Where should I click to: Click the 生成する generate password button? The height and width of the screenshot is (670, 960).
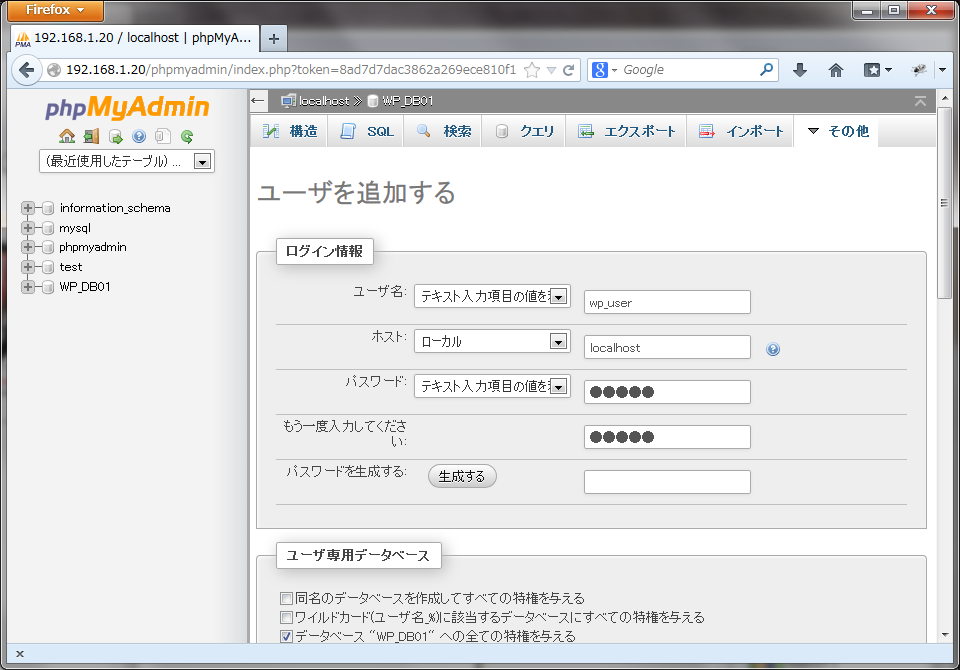point(462,476)
